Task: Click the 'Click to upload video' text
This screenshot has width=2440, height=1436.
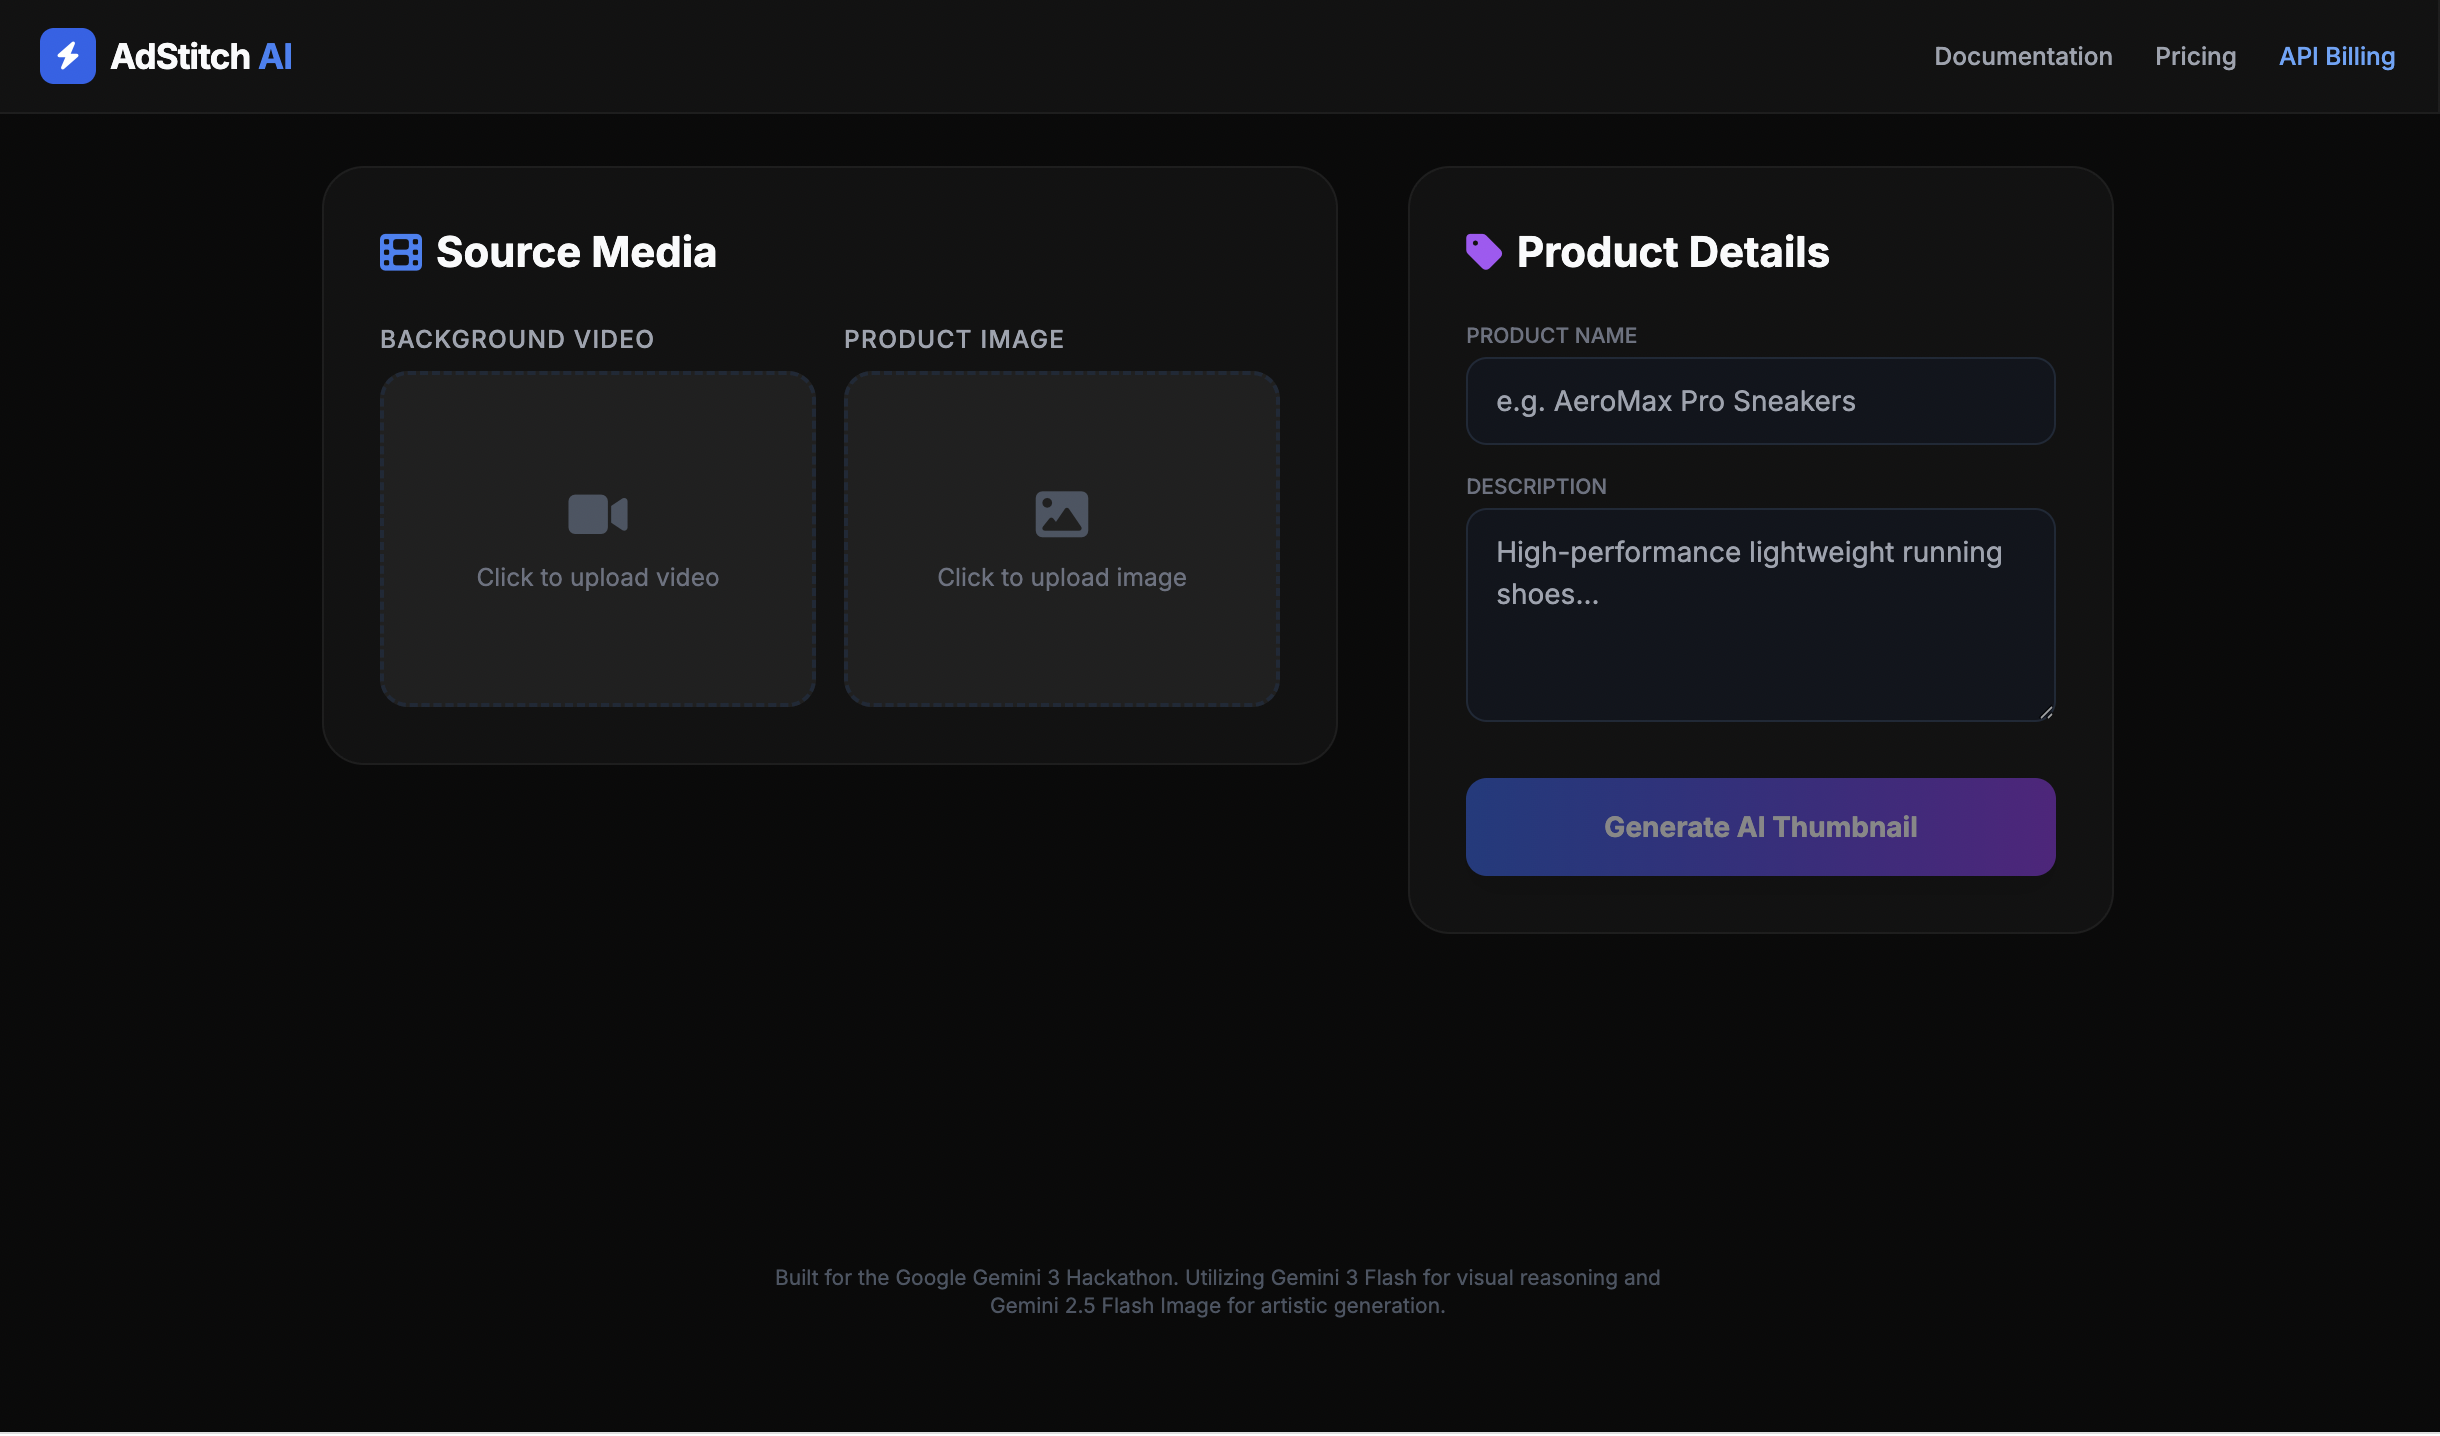Action: coord(597,577)
